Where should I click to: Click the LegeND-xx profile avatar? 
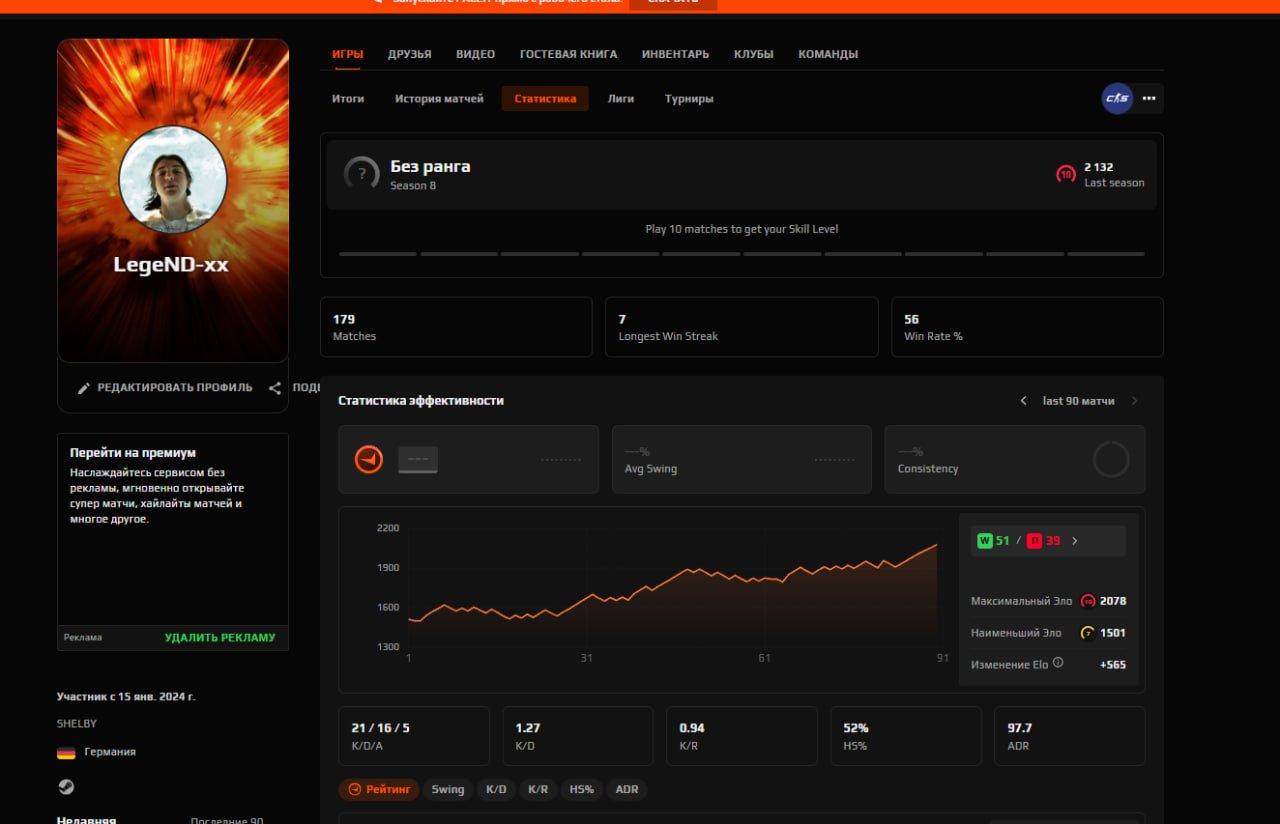[x=173, y=179]
